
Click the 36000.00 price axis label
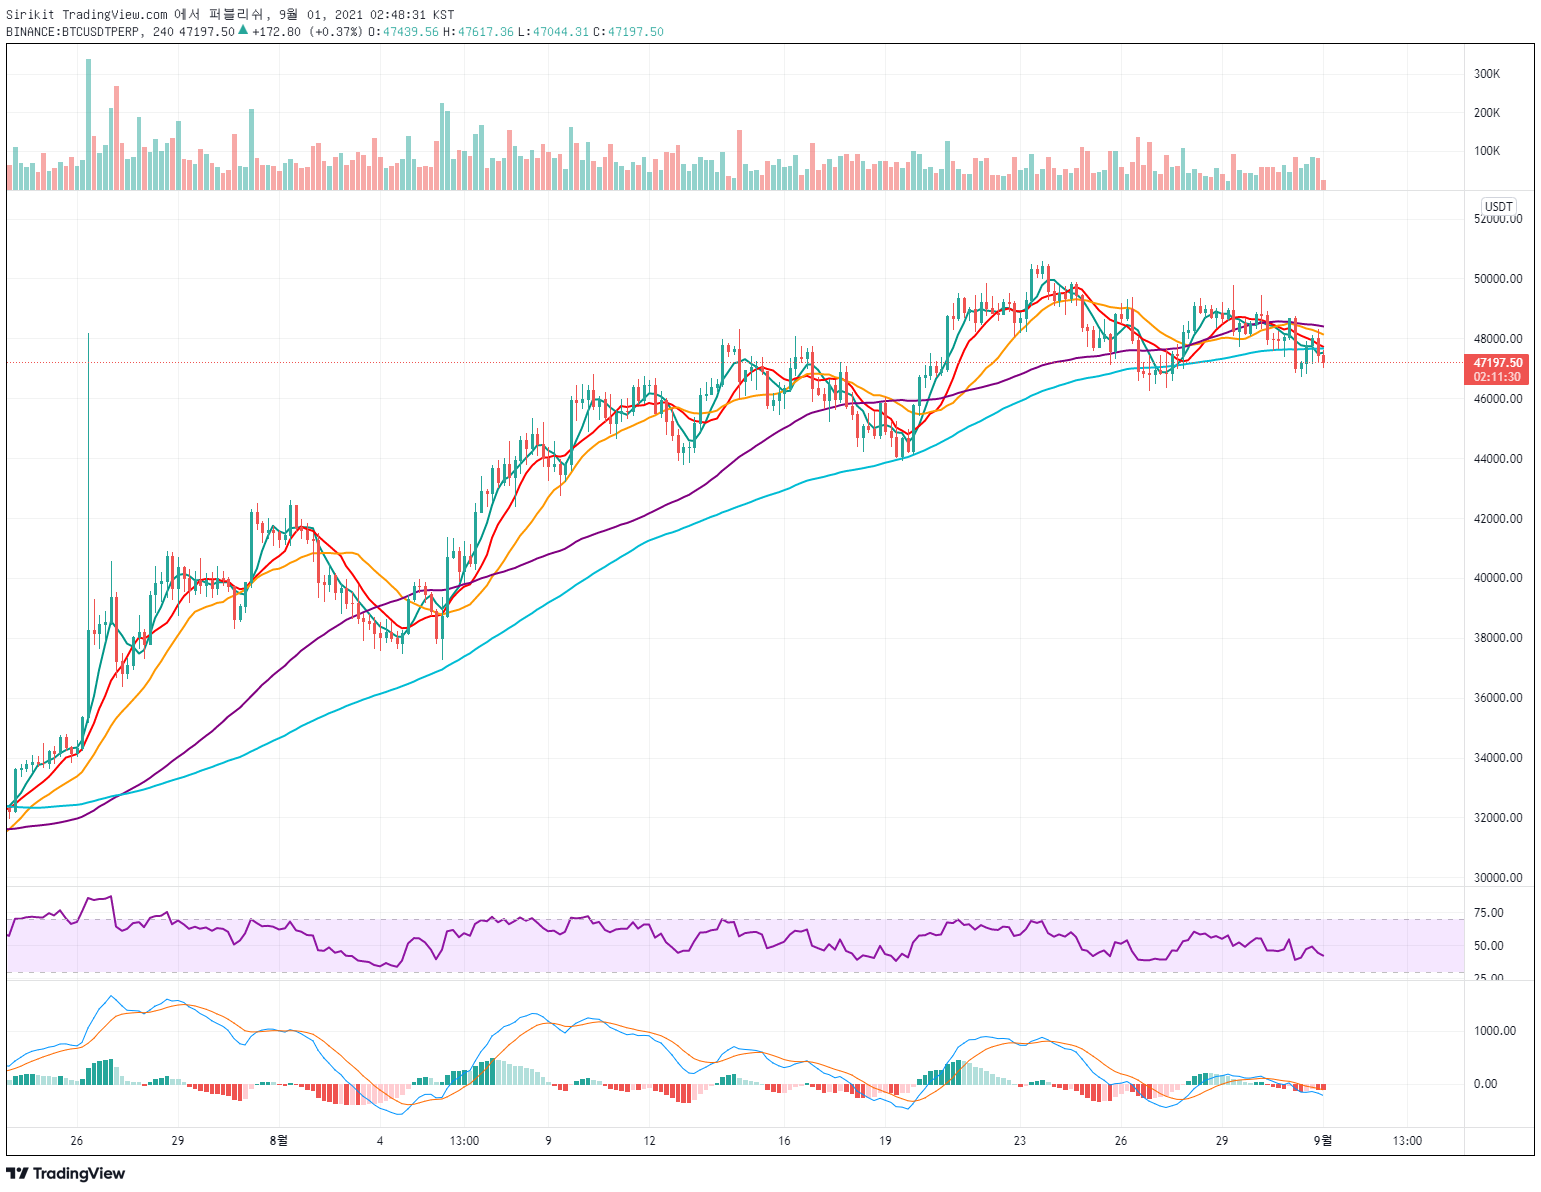point(1498,698)
